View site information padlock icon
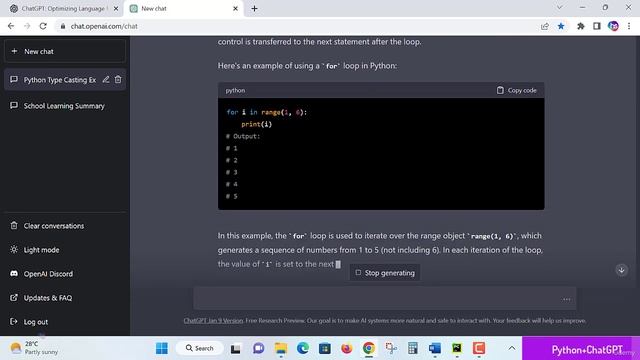 click(62, 26)
